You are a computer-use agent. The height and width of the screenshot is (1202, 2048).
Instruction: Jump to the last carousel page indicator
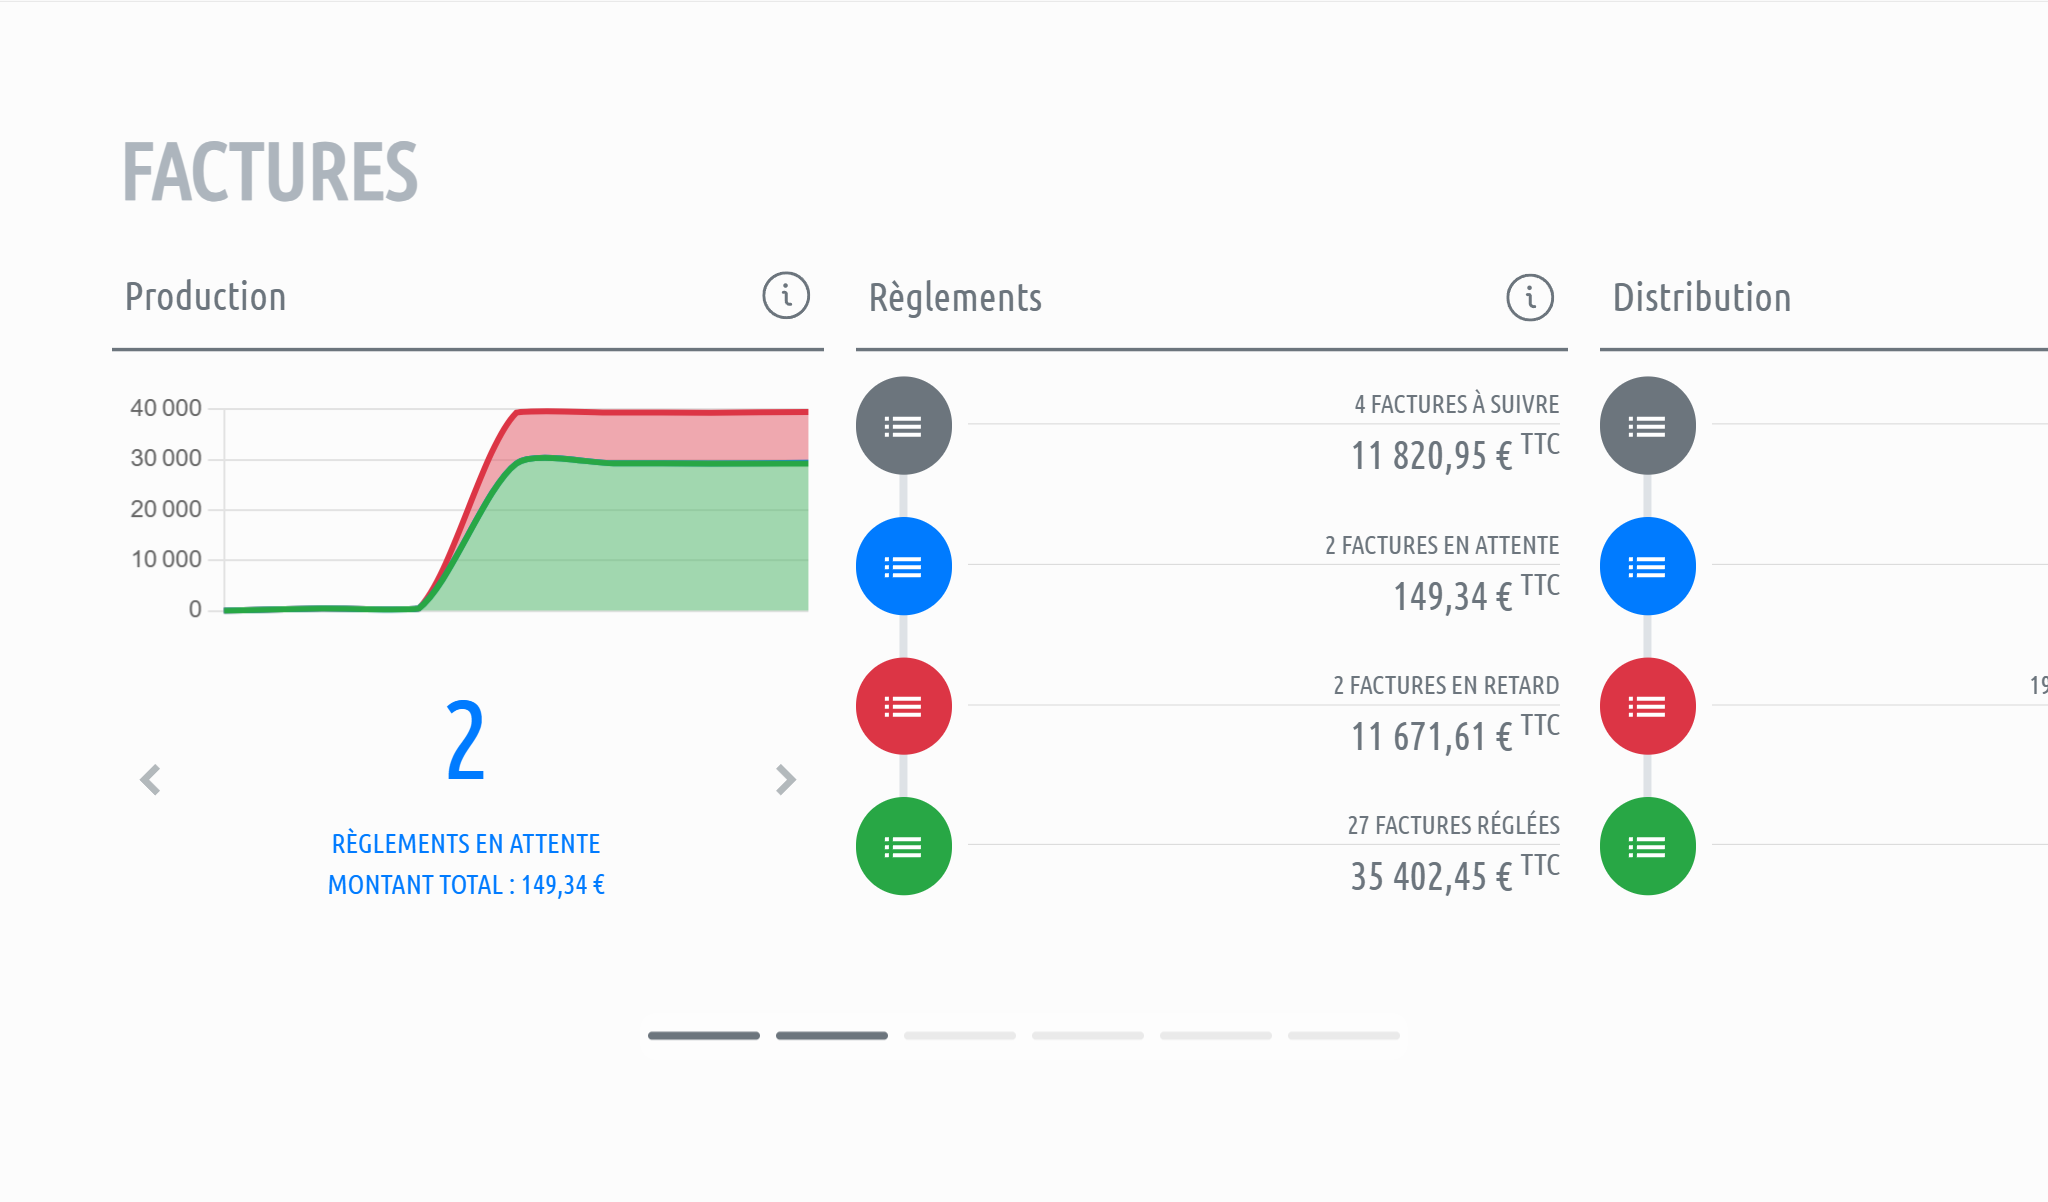(1343, 1036)
